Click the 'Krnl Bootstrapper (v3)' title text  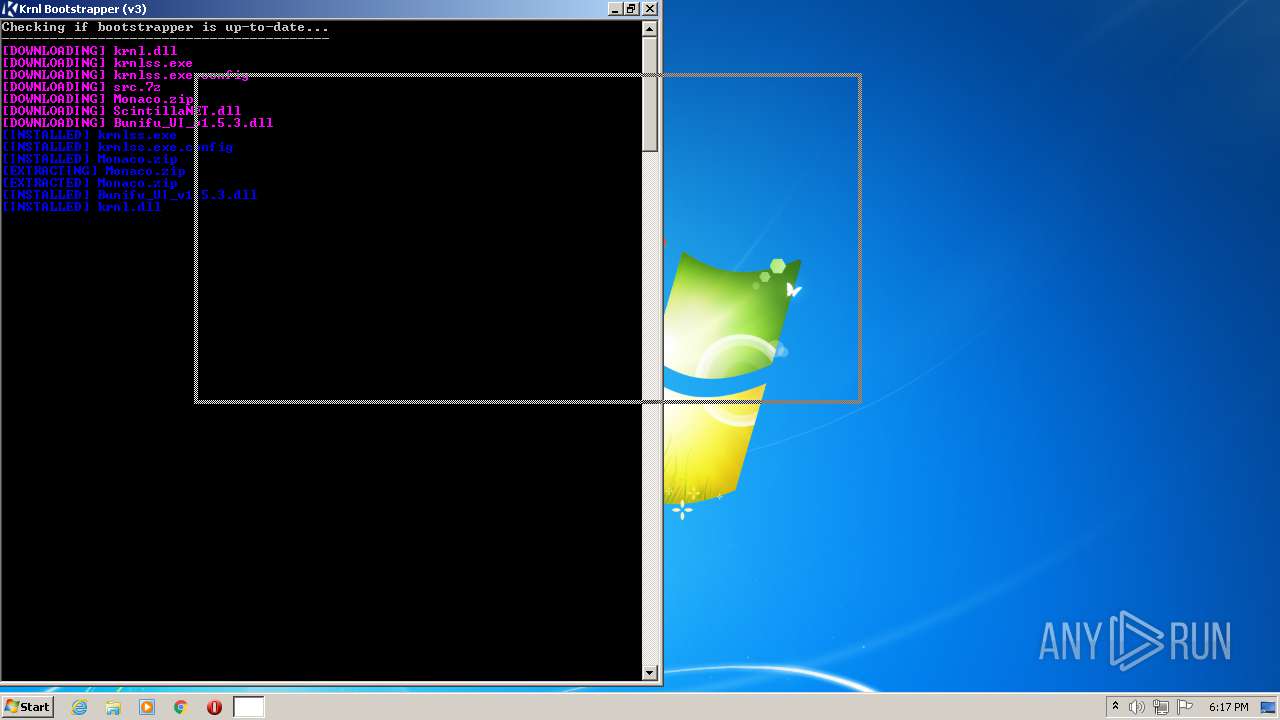pos(83,9)
